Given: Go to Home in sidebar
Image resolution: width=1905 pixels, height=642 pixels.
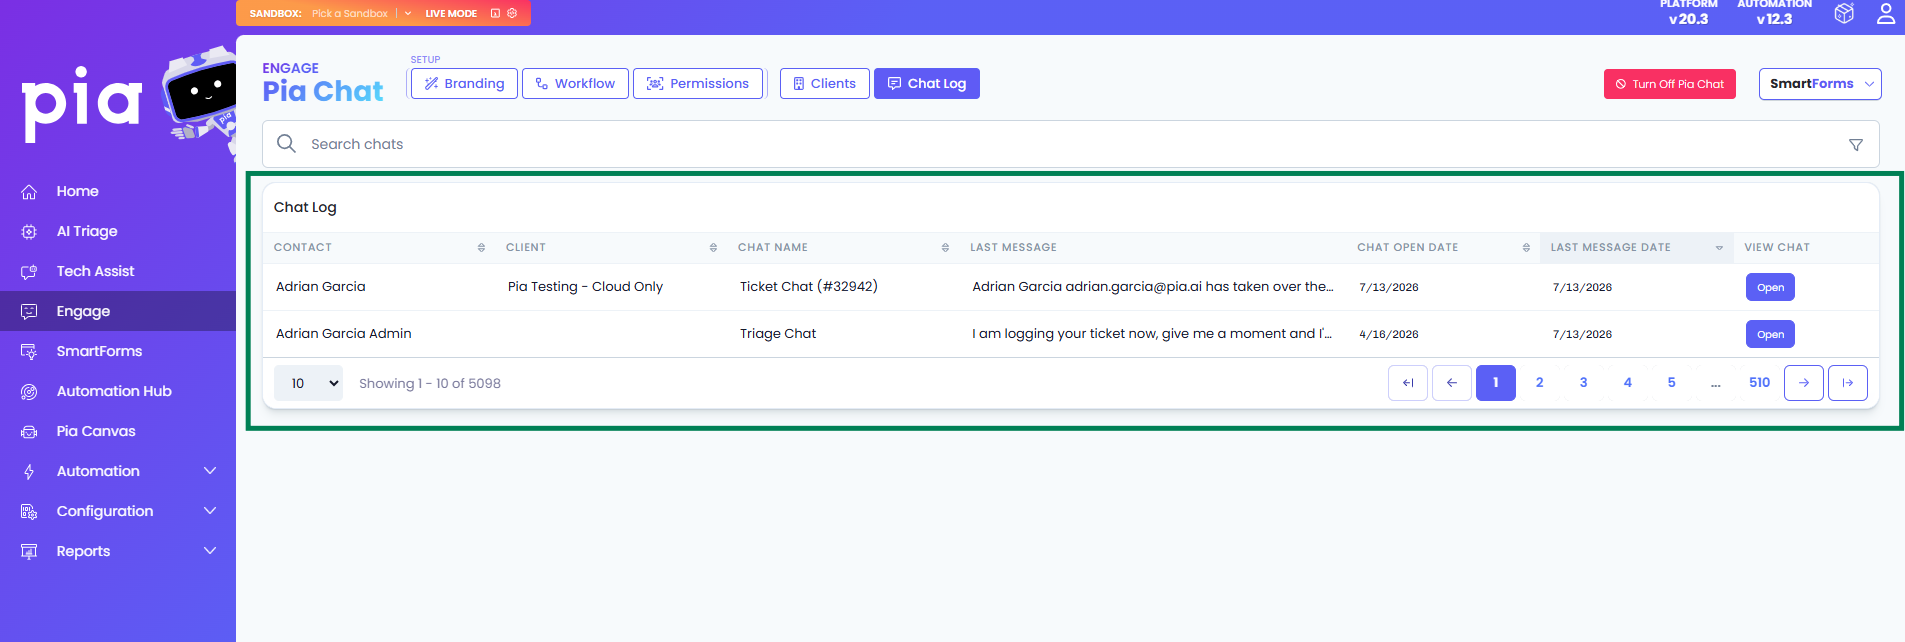Looking at the screenshot, I should 77,191.
